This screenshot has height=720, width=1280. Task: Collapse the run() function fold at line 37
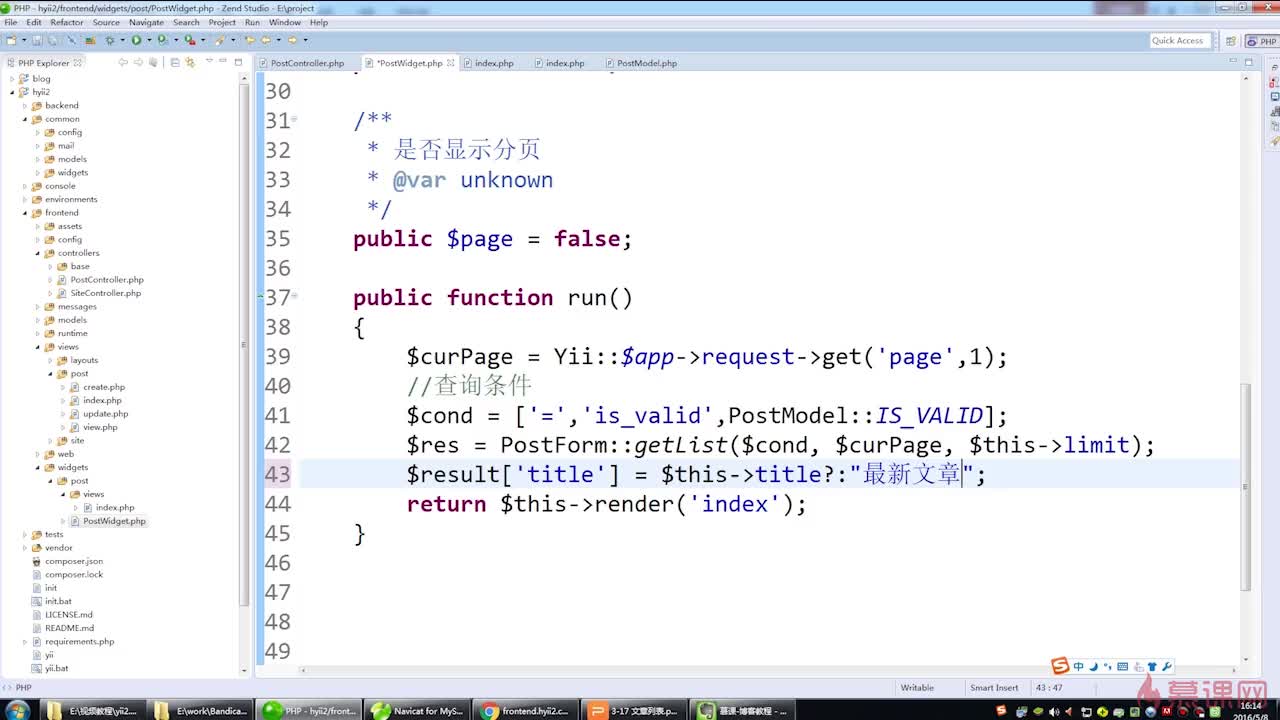(x=294, y=297)
